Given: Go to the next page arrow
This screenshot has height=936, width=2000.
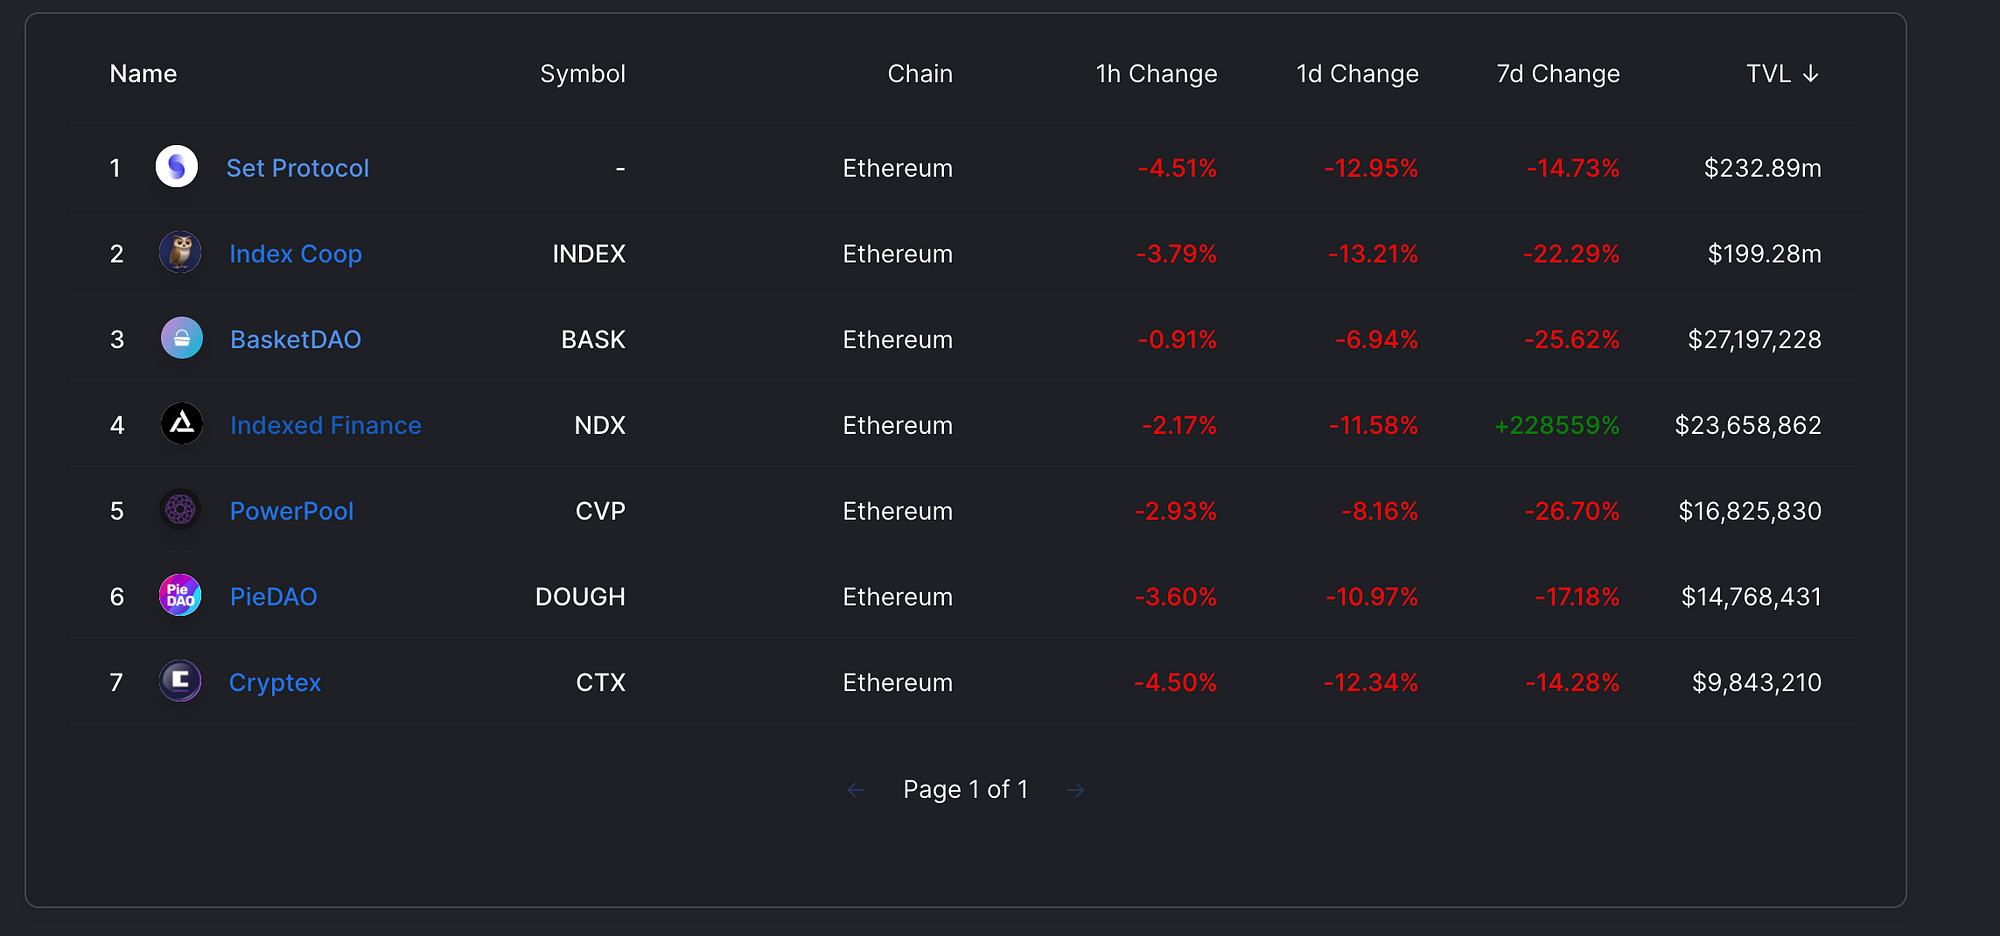Looking at the screenshot, I should pos(1076,790).
